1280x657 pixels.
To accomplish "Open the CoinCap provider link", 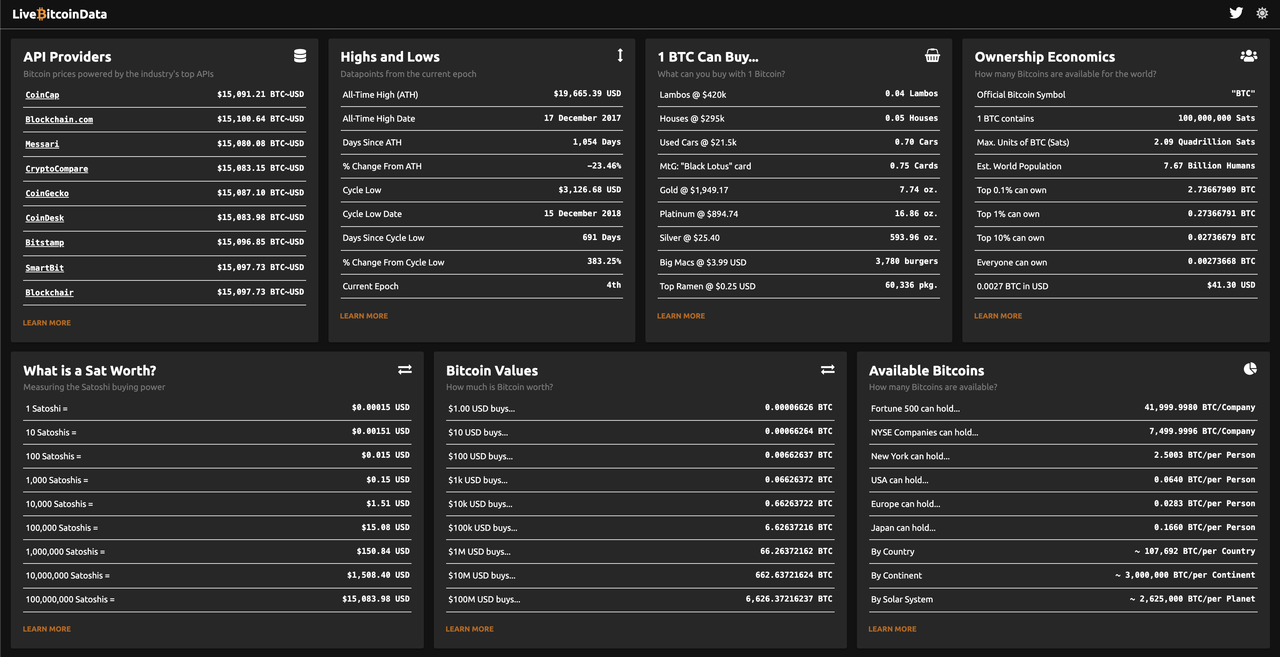I will pos(42,95).
